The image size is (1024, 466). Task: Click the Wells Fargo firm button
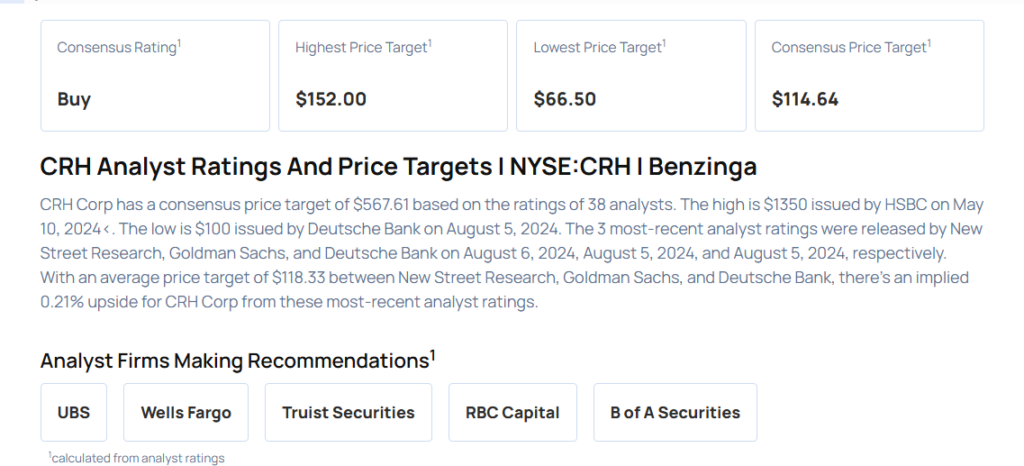point(186,412)
